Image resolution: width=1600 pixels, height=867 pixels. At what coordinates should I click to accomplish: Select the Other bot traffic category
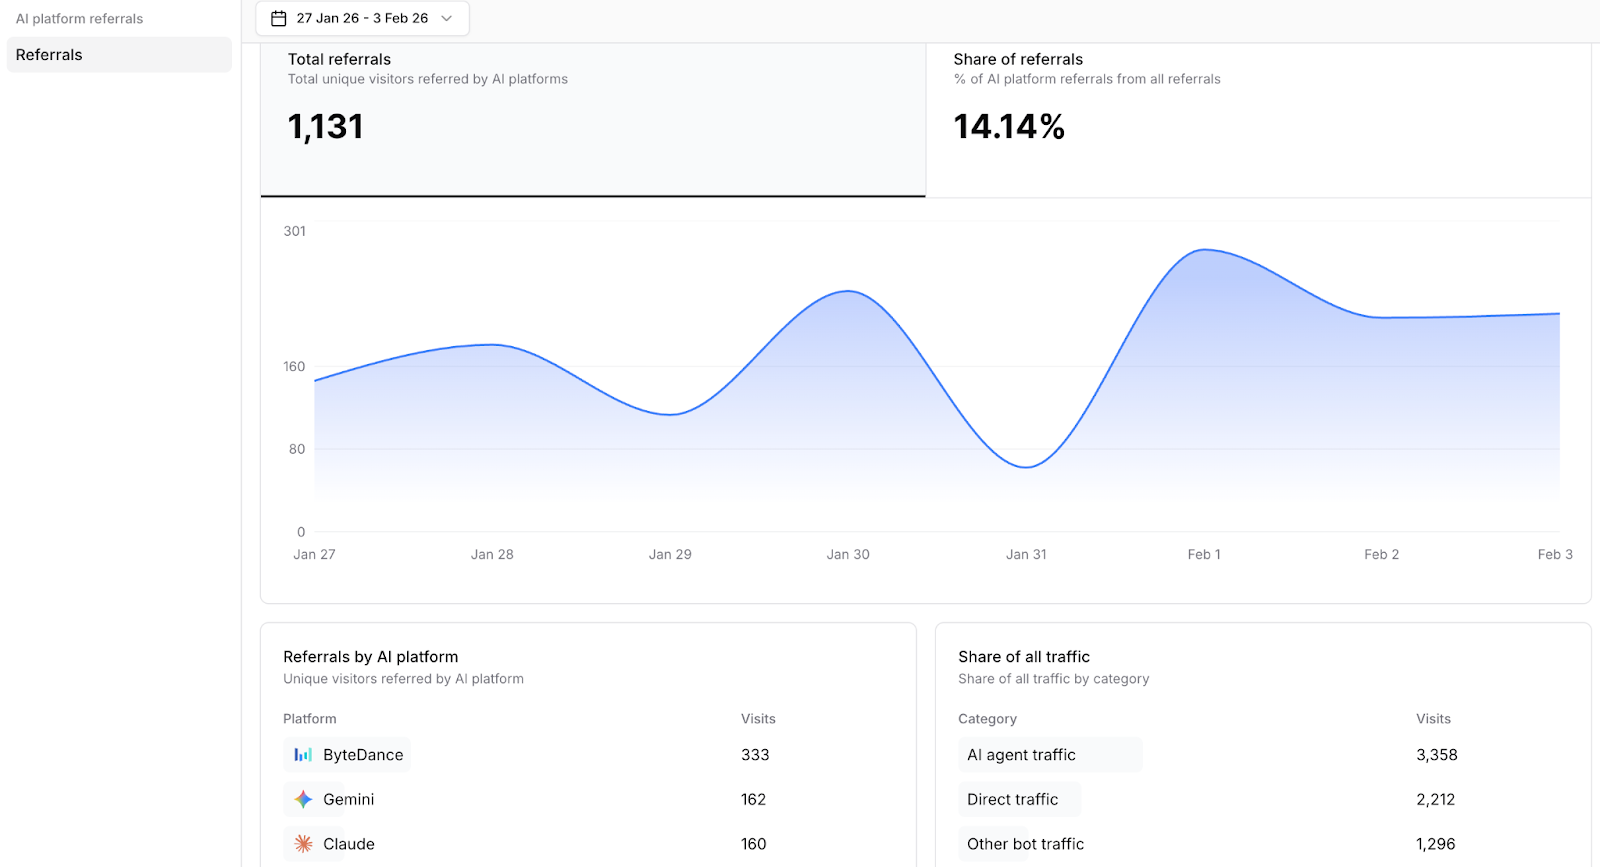point(1025,844)
